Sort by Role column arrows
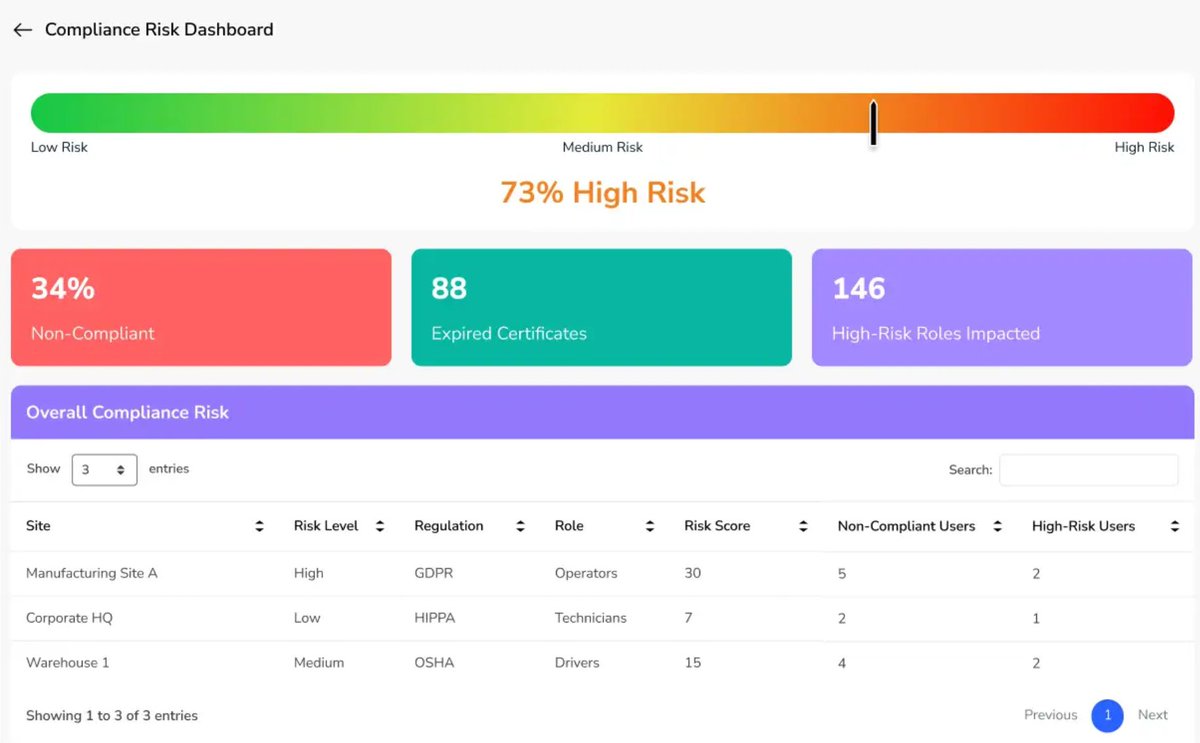 coord(650,526)
